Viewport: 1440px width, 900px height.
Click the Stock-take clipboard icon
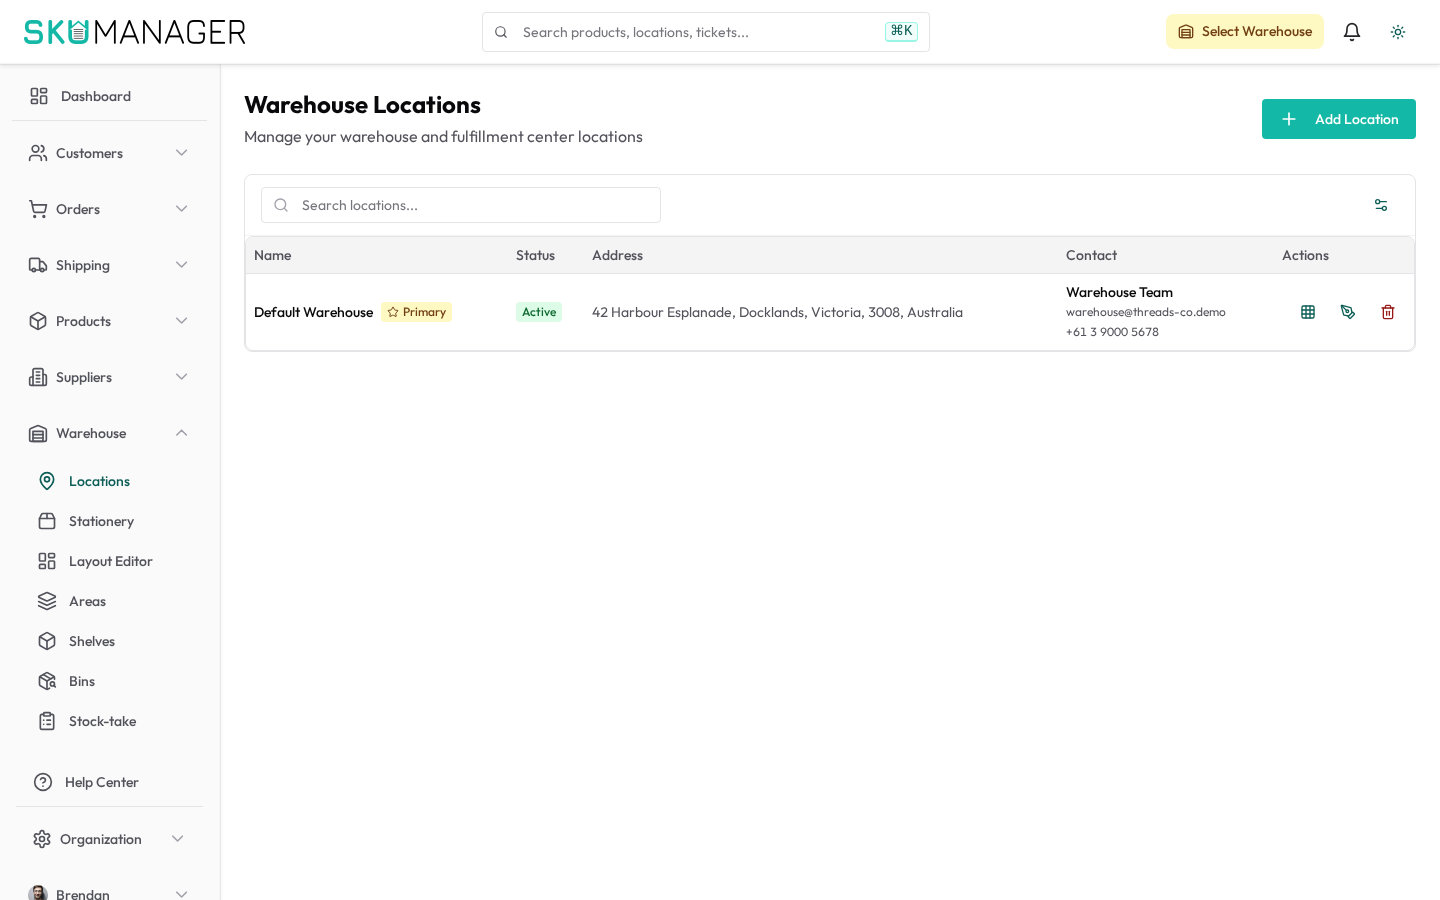click(47, 721)
